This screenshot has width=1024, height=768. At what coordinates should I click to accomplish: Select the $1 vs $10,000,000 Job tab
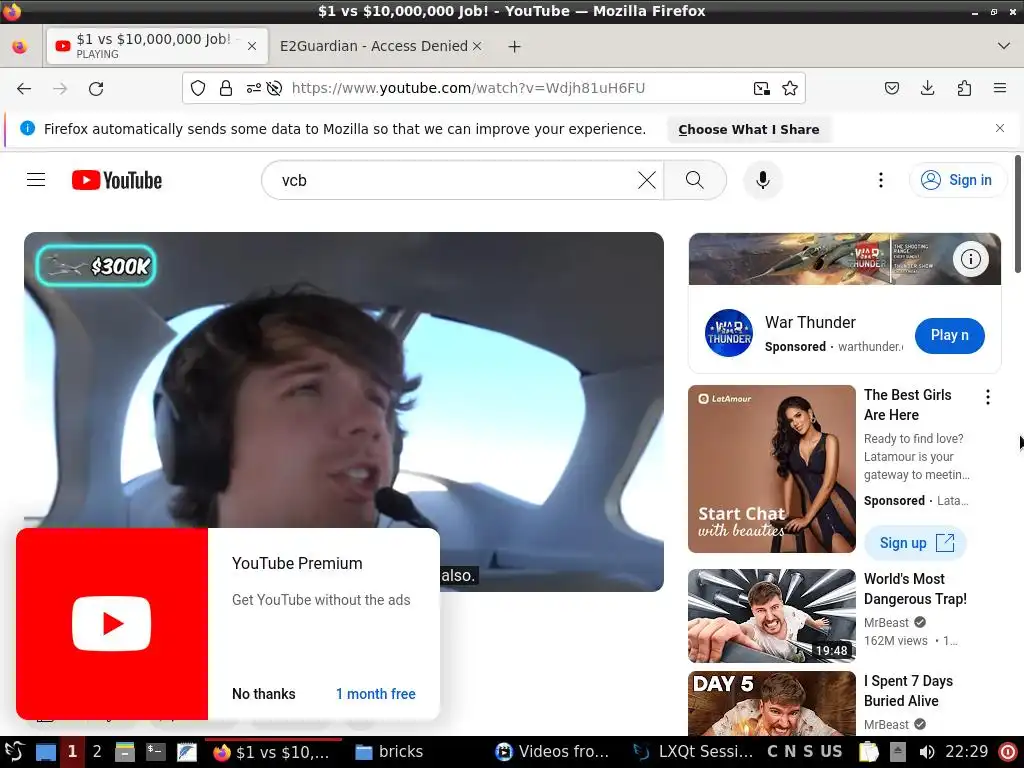click(x=153, y=46)
